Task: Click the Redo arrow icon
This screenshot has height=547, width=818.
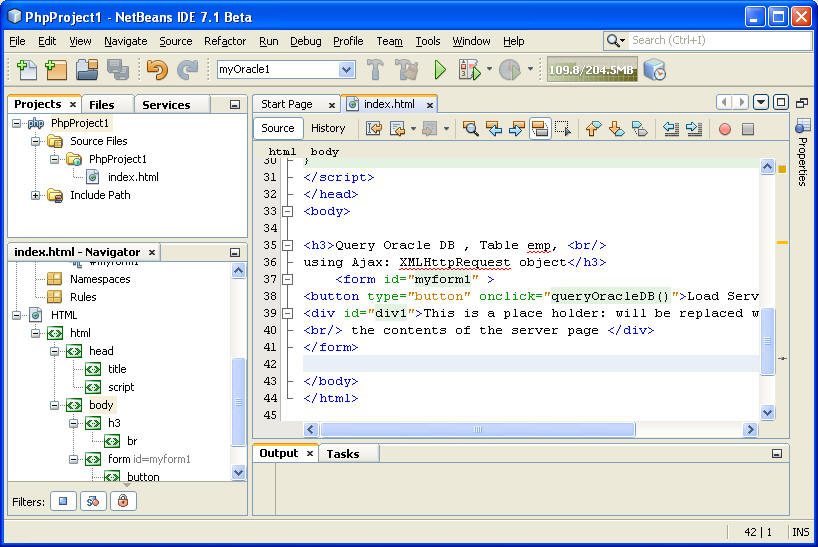Action: (187, 69)
